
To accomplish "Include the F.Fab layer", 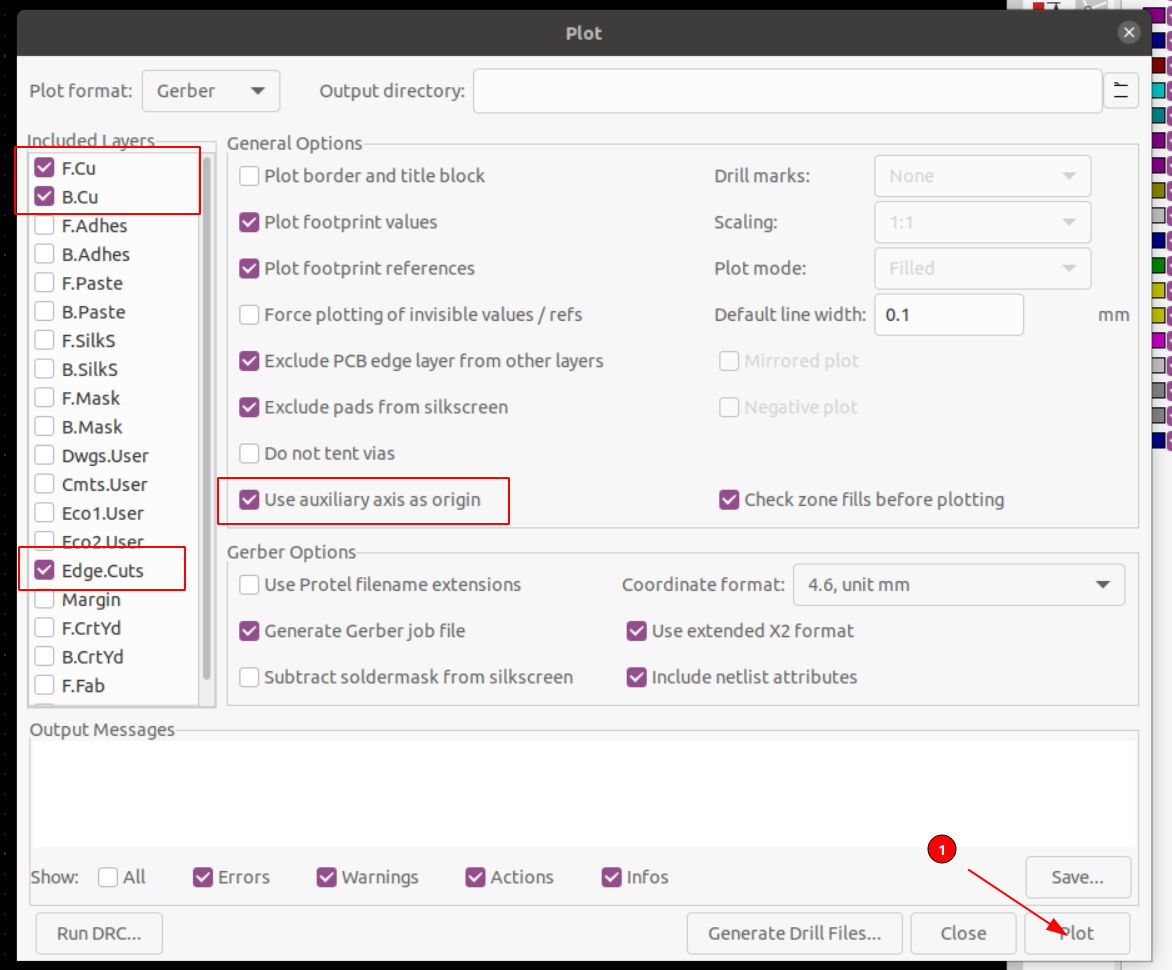I will click(44, 685).
